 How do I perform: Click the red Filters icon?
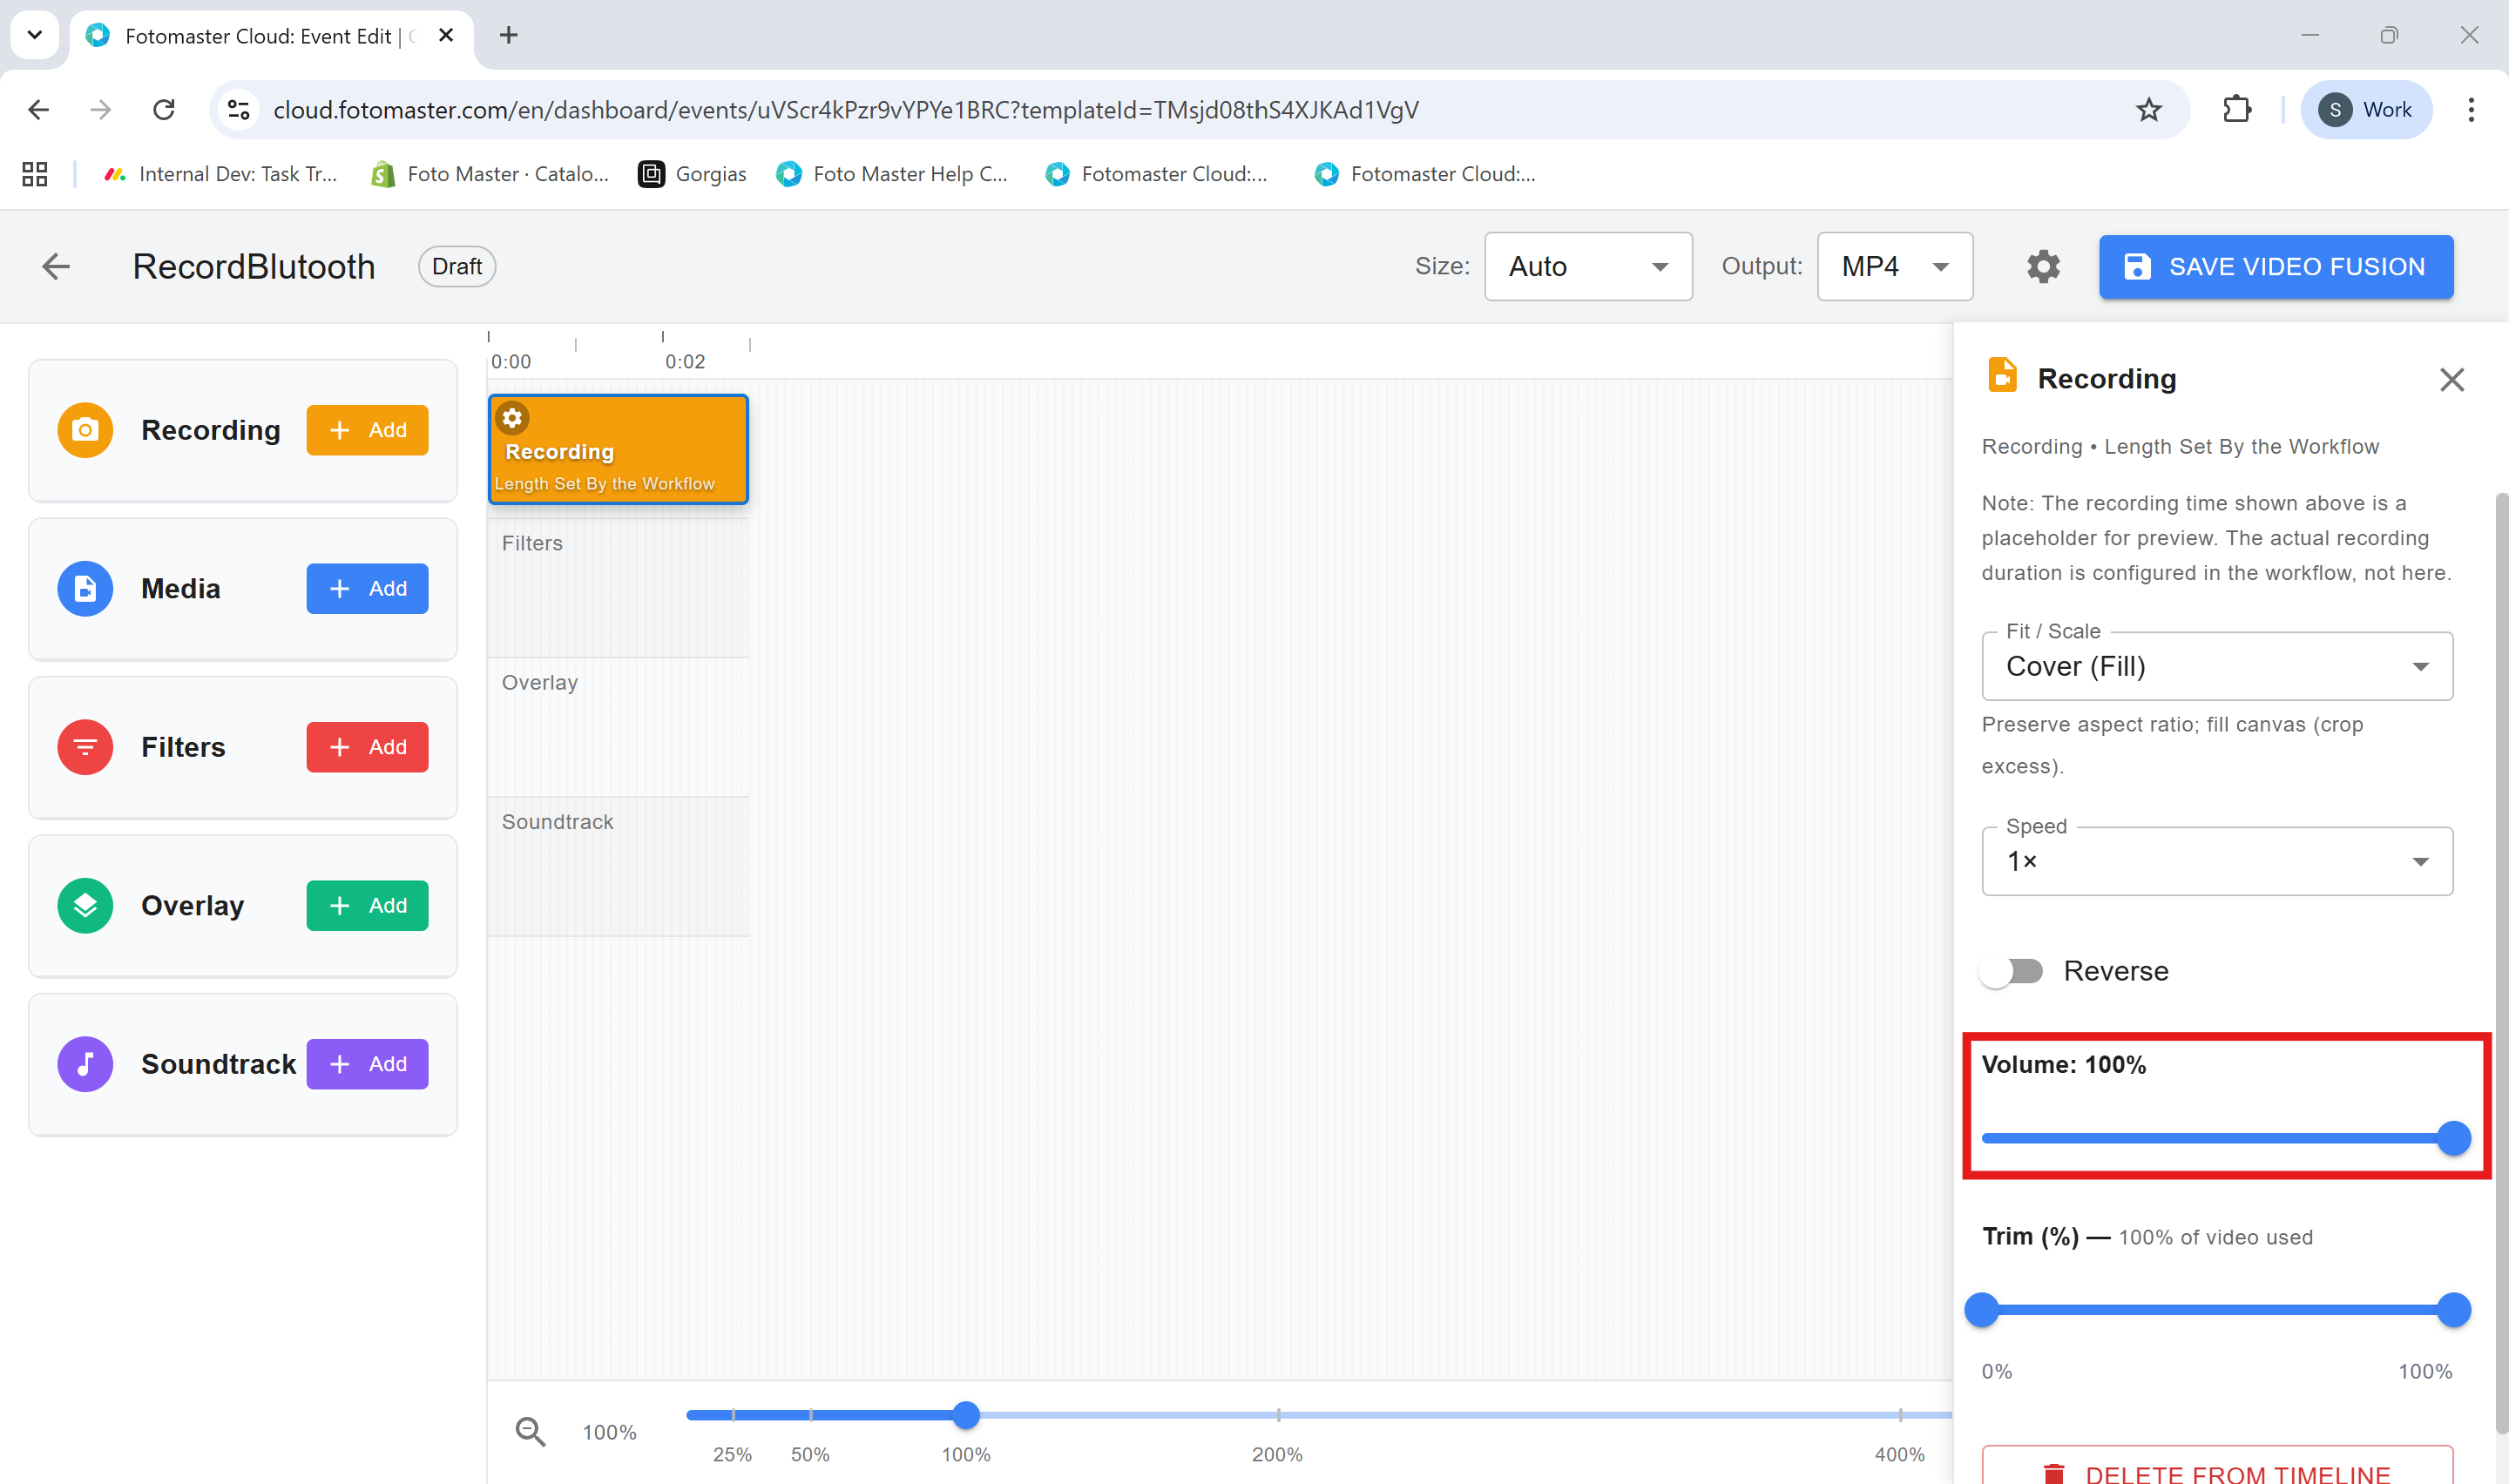[x=85, y=747]
